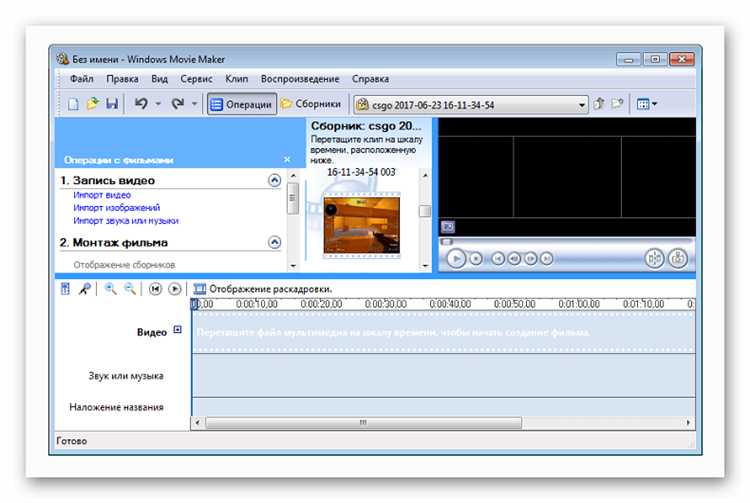Click the timeline playhead marker at start

[x=194, y=305]
